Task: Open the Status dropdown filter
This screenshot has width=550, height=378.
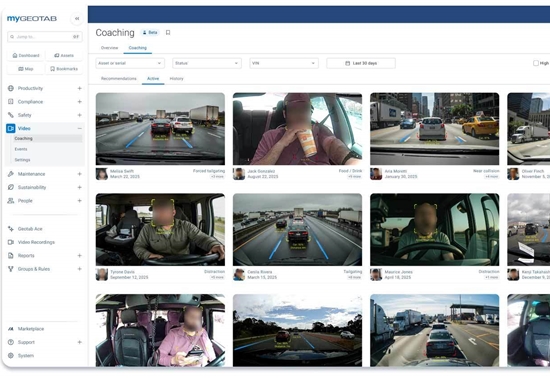Action: (x=207, y=63)
